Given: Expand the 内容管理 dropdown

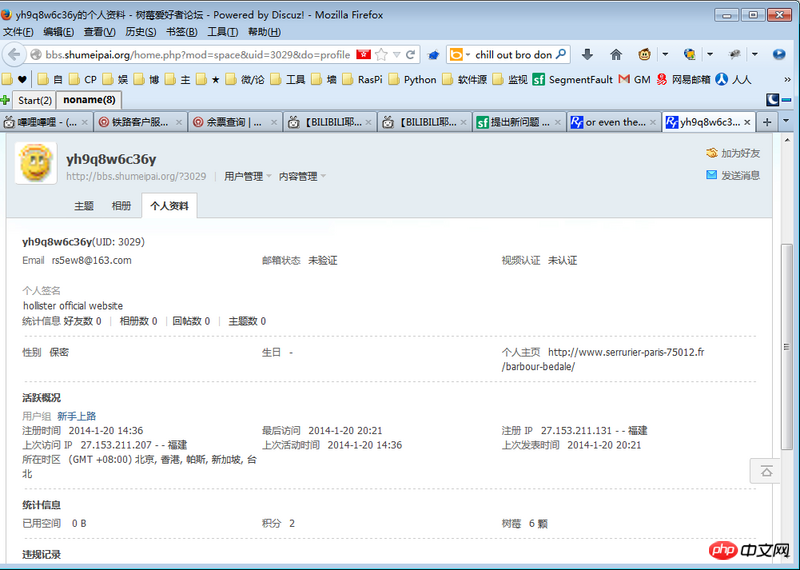Looking at the screenshot, I should (302, 176).
